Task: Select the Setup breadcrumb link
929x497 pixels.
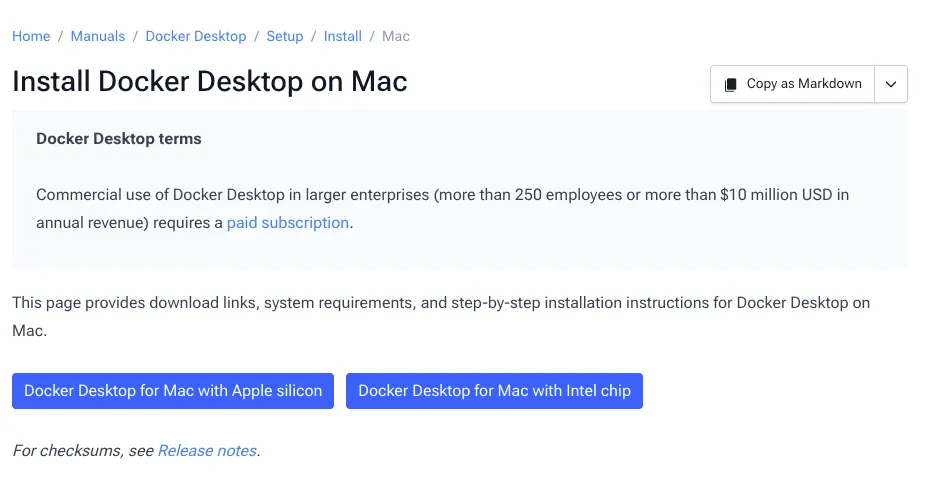Action: pyautogui.click(x=285, y=36)
